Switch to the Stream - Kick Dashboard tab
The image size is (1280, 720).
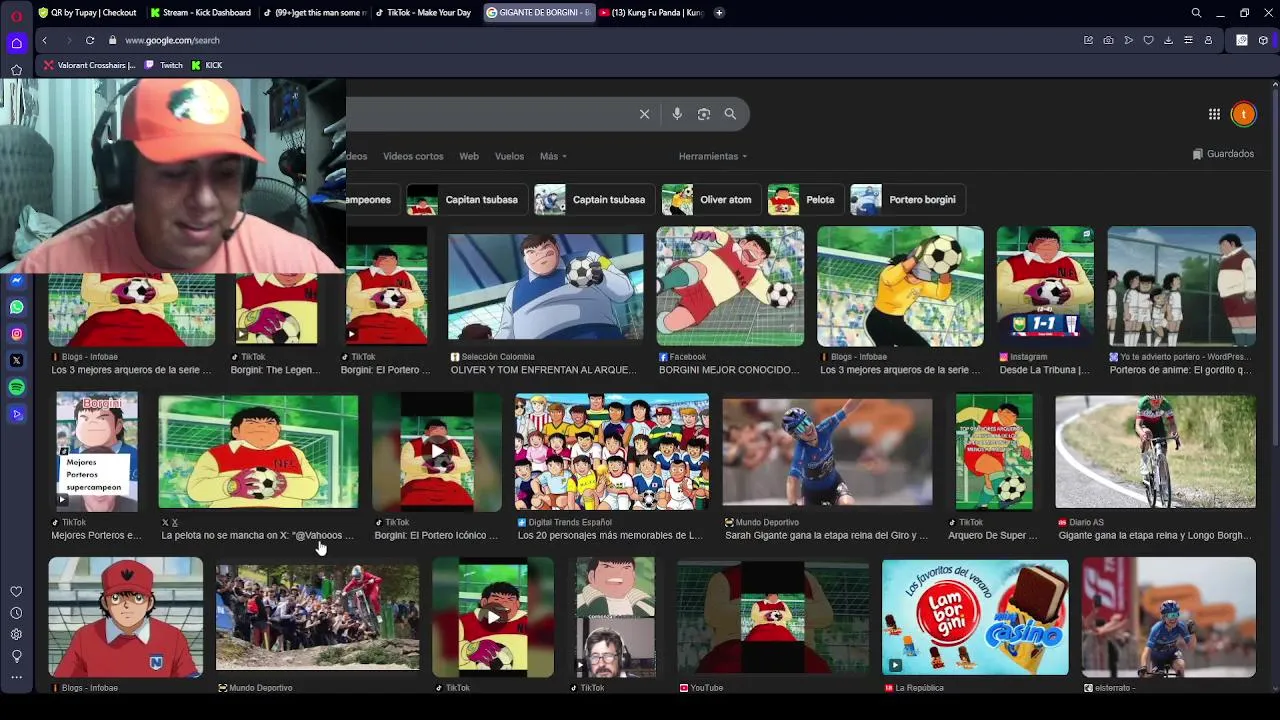(200, 13)
